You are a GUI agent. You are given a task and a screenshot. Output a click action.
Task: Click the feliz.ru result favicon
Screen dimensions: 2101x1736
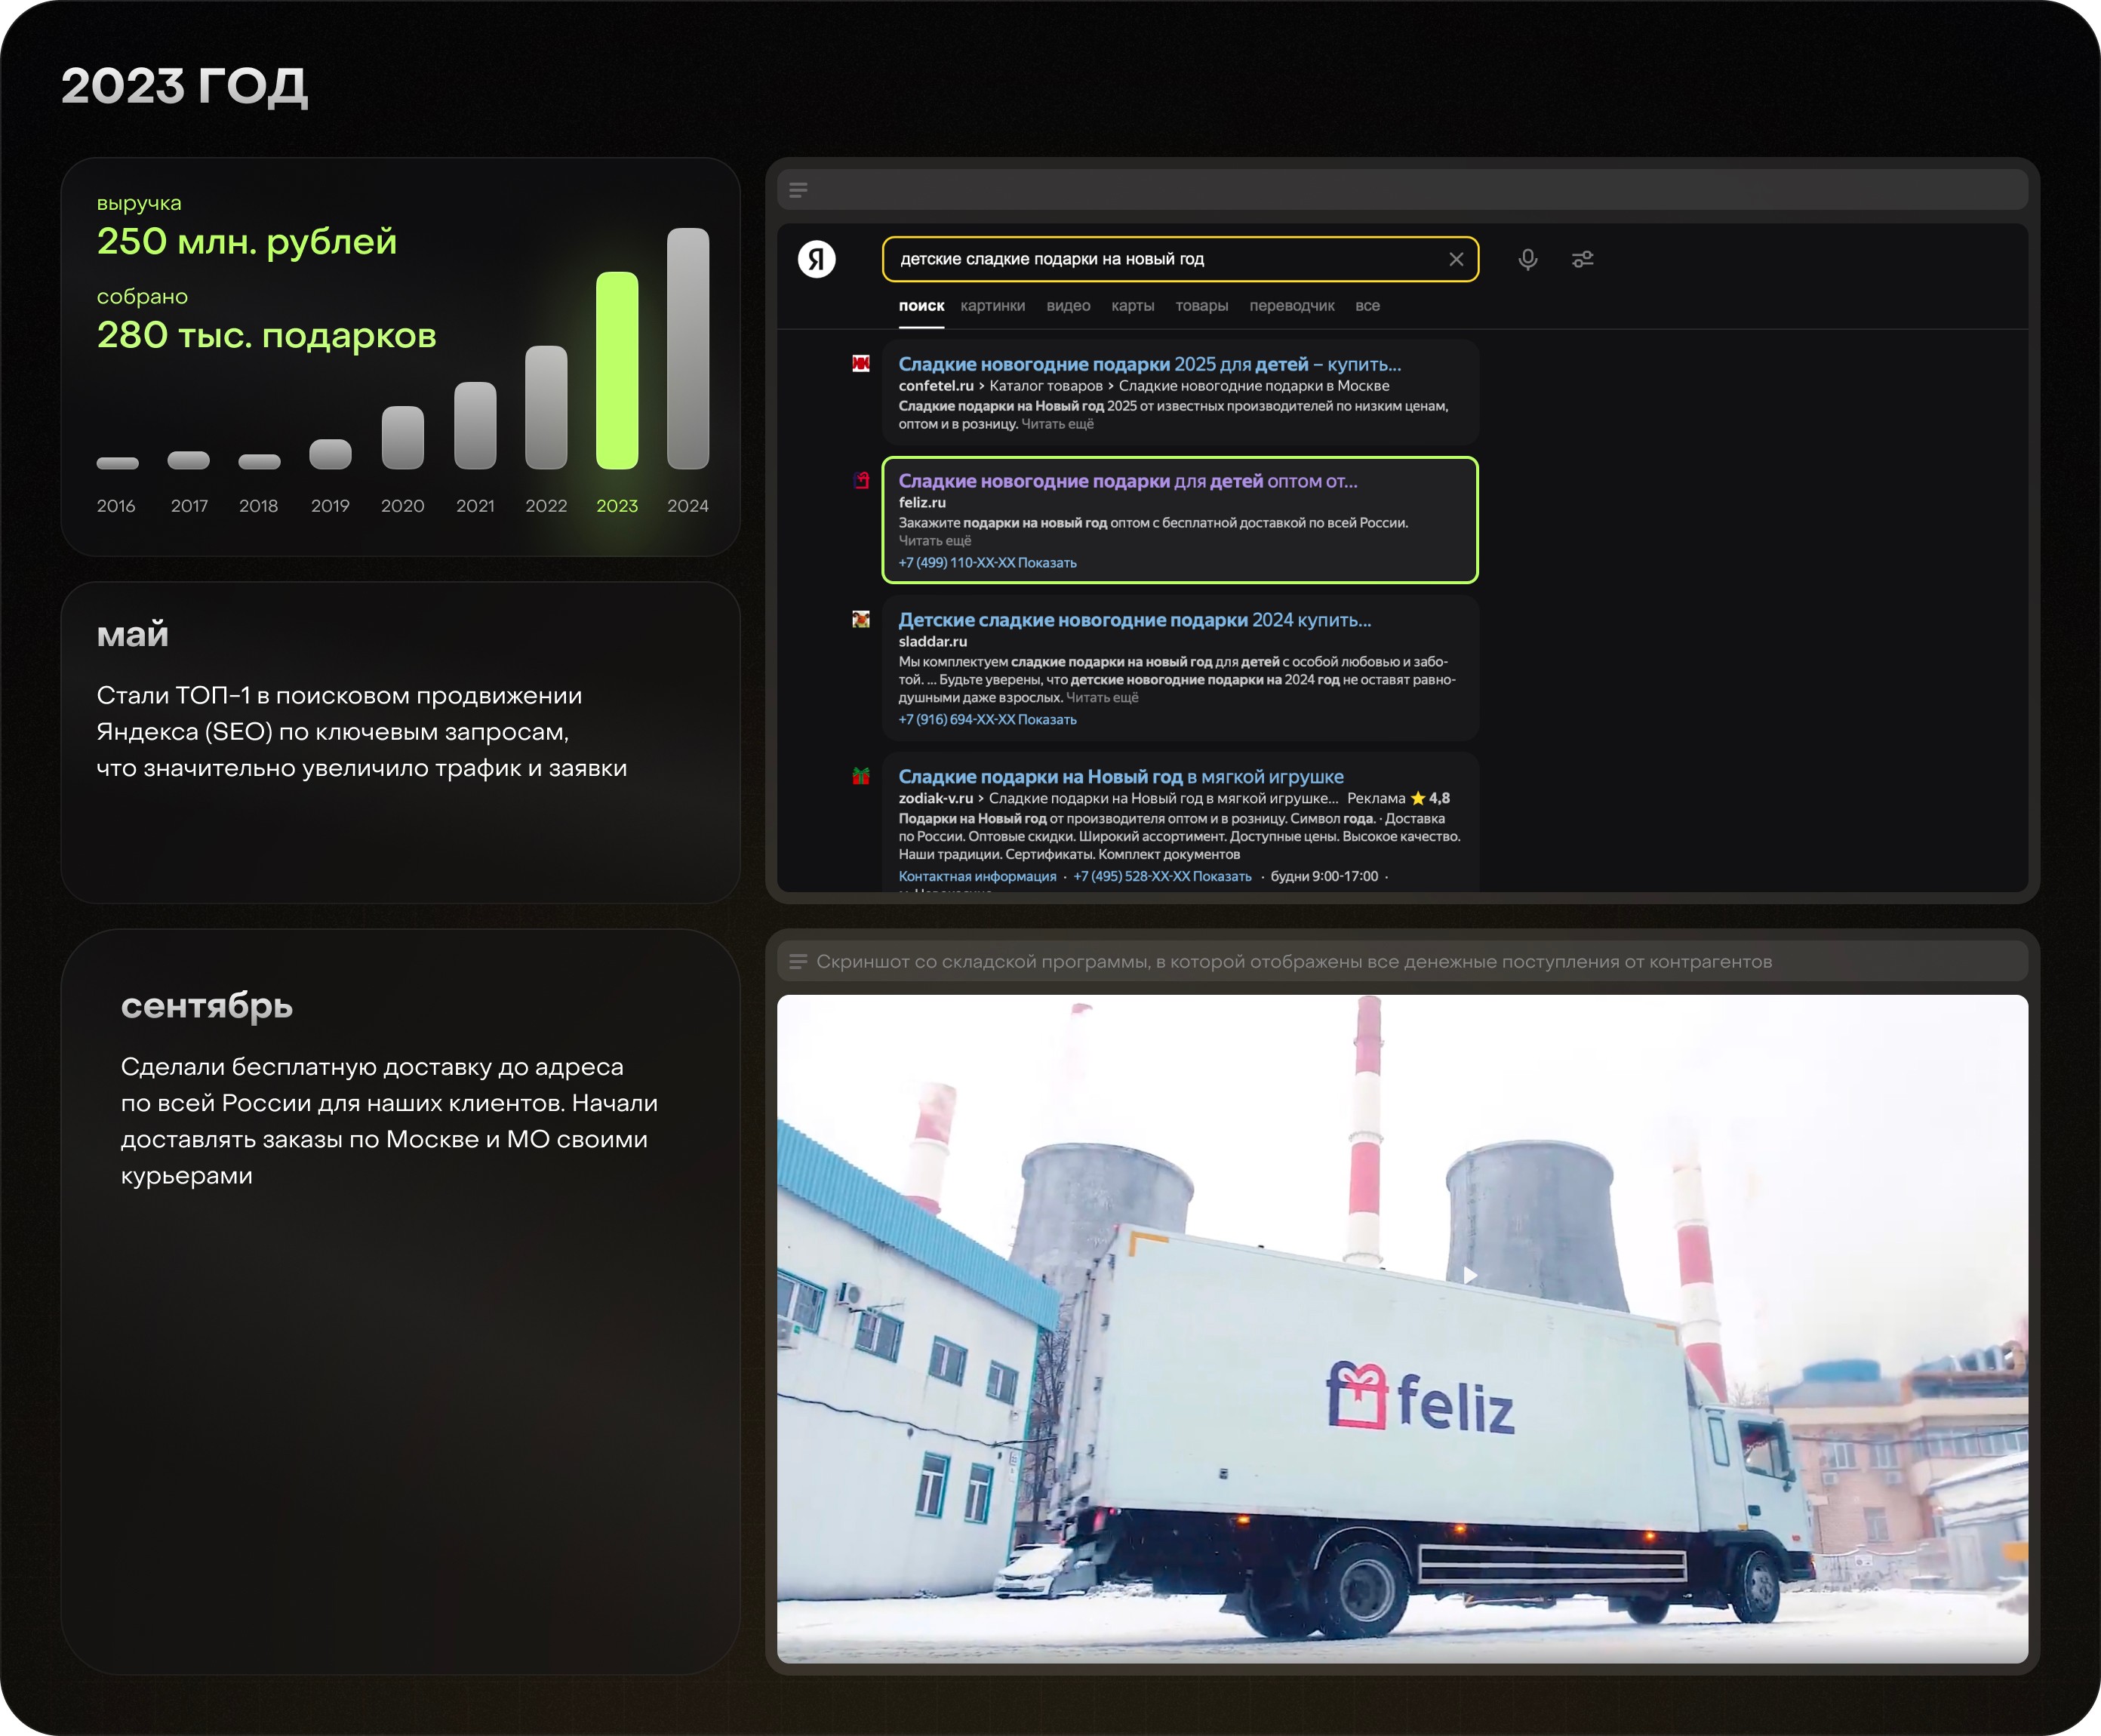861,481
